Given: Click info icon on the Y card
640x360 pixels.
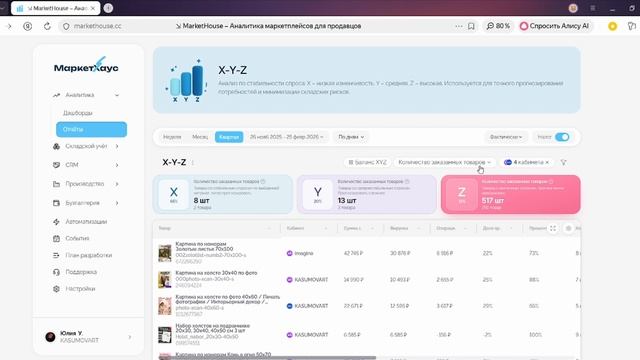Looking at the screenshot, I should [x=407, y=181].
